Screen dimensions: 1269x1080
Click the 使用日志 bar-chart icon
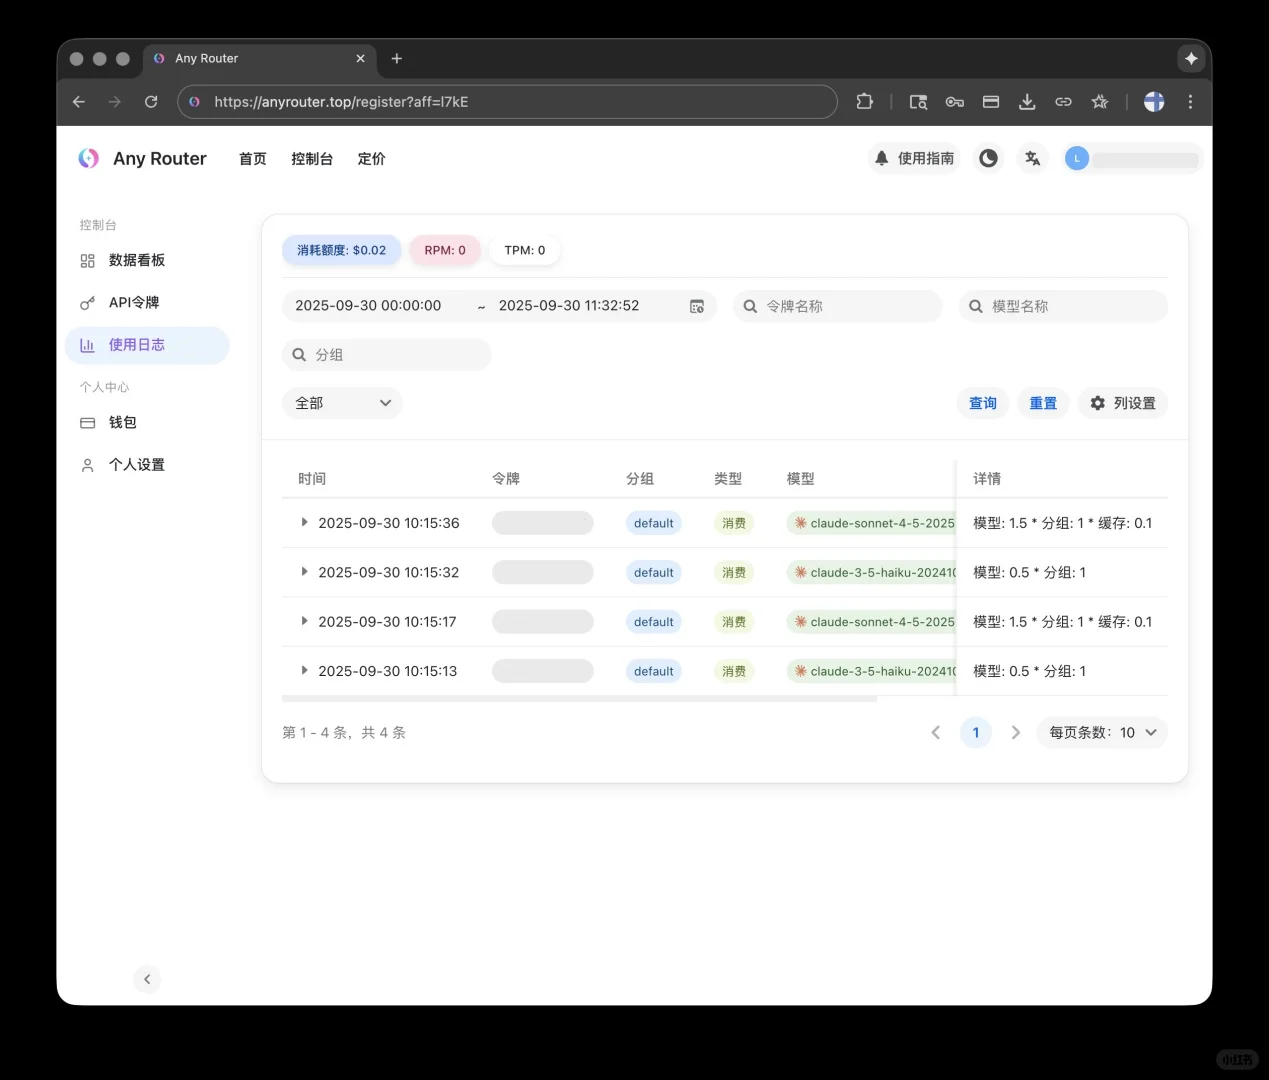point(87,344)
